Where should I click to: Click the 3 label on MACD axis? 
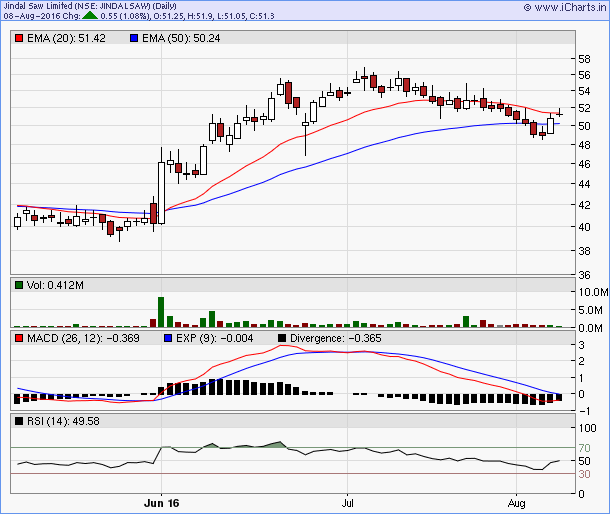[x=582, y=345]
